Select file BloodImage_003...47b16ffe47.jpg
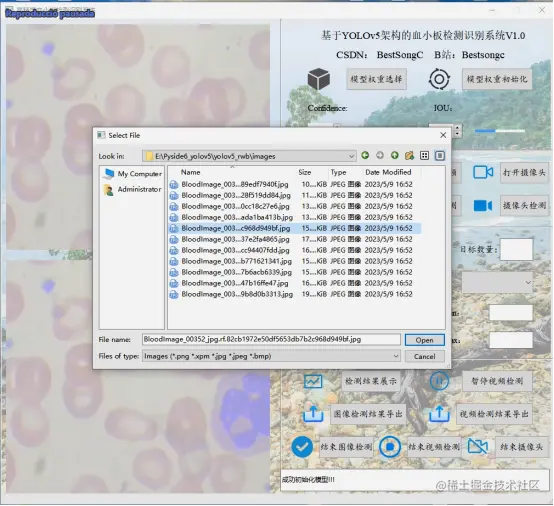The width and height of the screenshot is (554, 506). point(295,283)
